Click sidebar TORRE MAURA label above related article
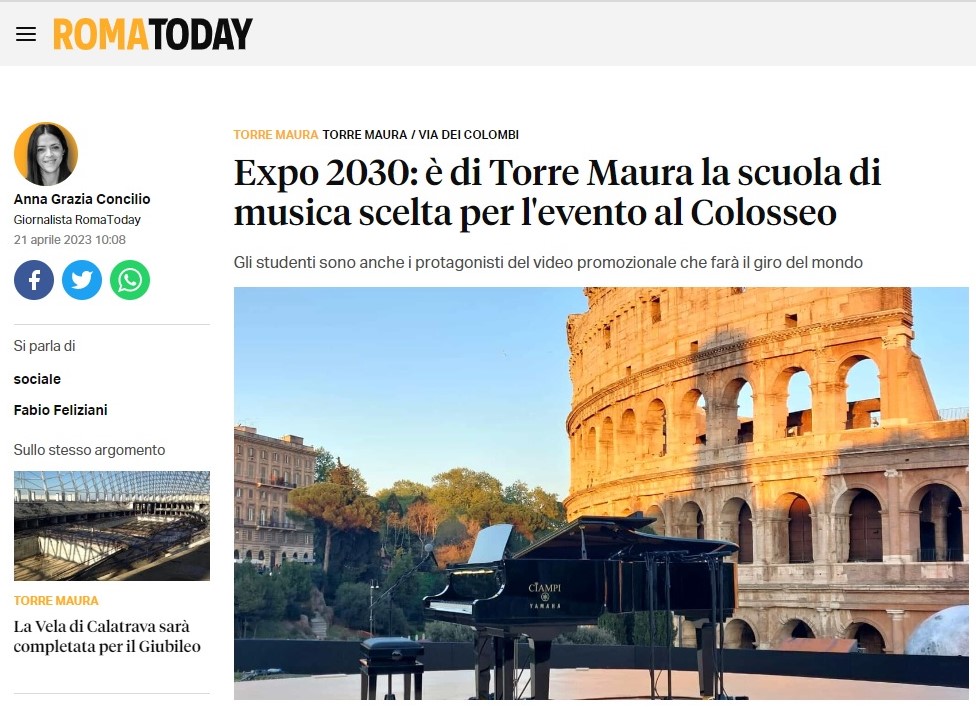This screenshot has height=707, width=976. click(56, 601)
